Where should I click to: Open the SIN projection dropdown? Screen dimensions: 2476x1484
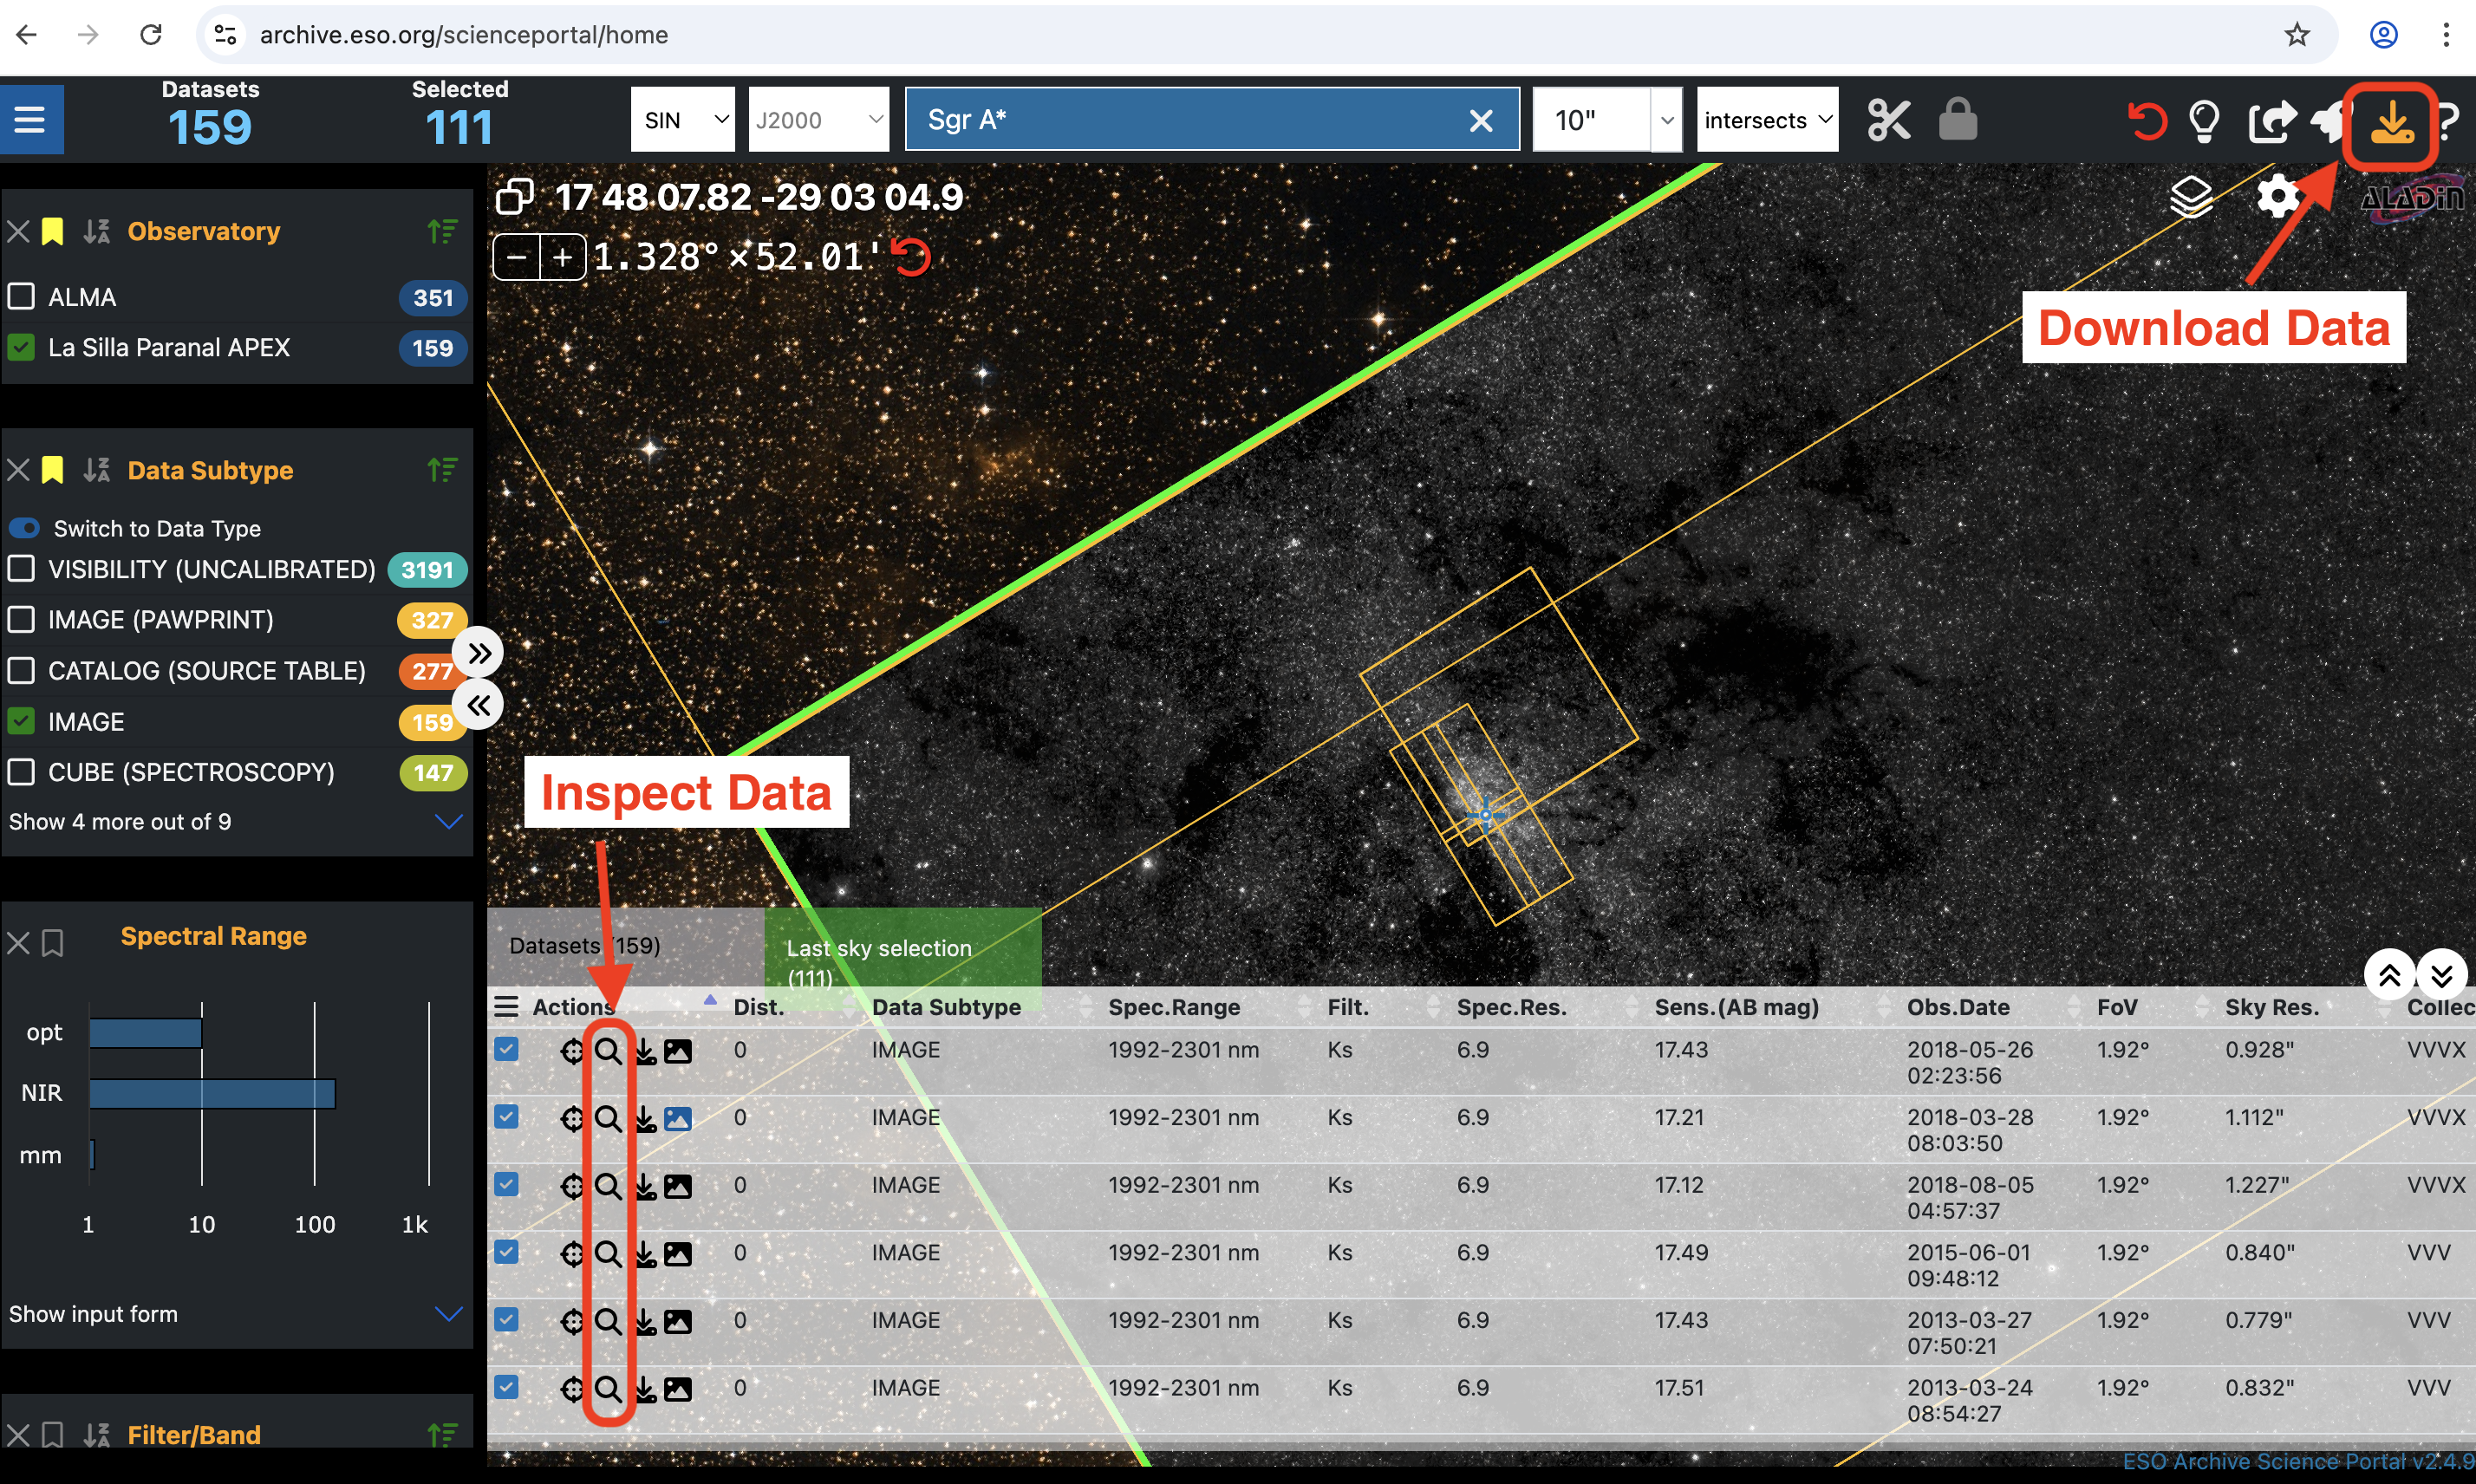683,120
